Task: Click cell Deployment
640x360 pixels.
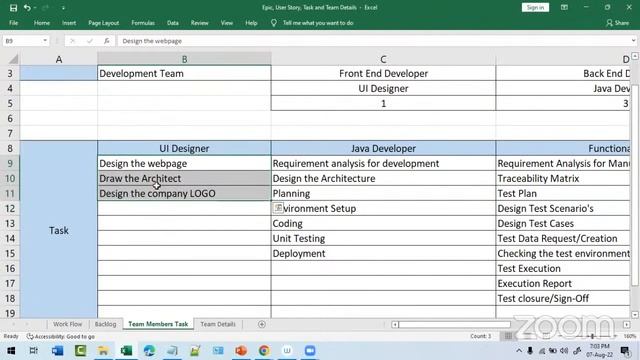Action: 383,253
